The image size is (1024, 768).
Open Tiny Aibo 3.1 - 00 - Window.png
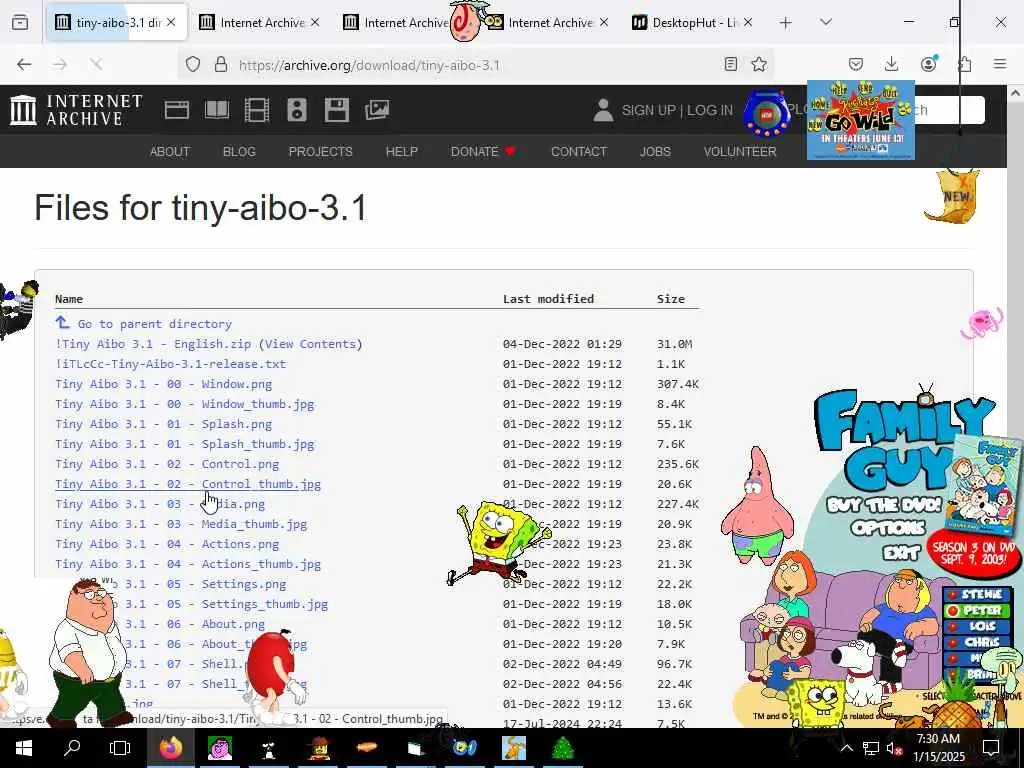point(163,384)
